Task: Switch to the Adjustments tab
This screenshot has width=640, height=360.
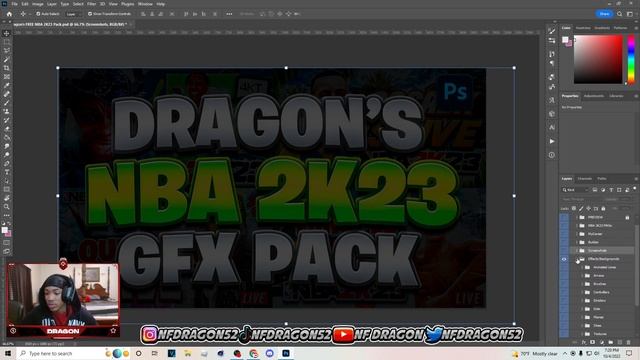Action: [593, 96]
